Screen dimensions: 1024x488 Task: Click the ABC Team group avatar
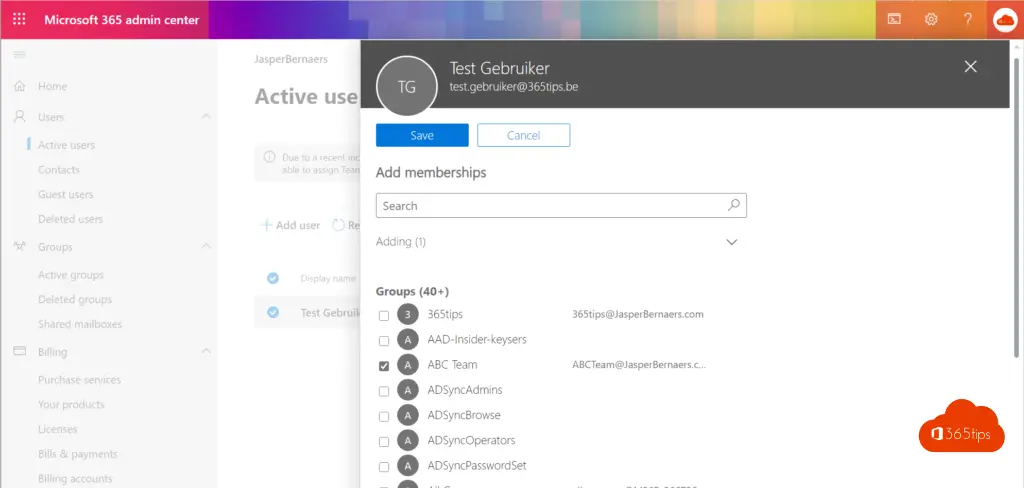pos(408,365)
